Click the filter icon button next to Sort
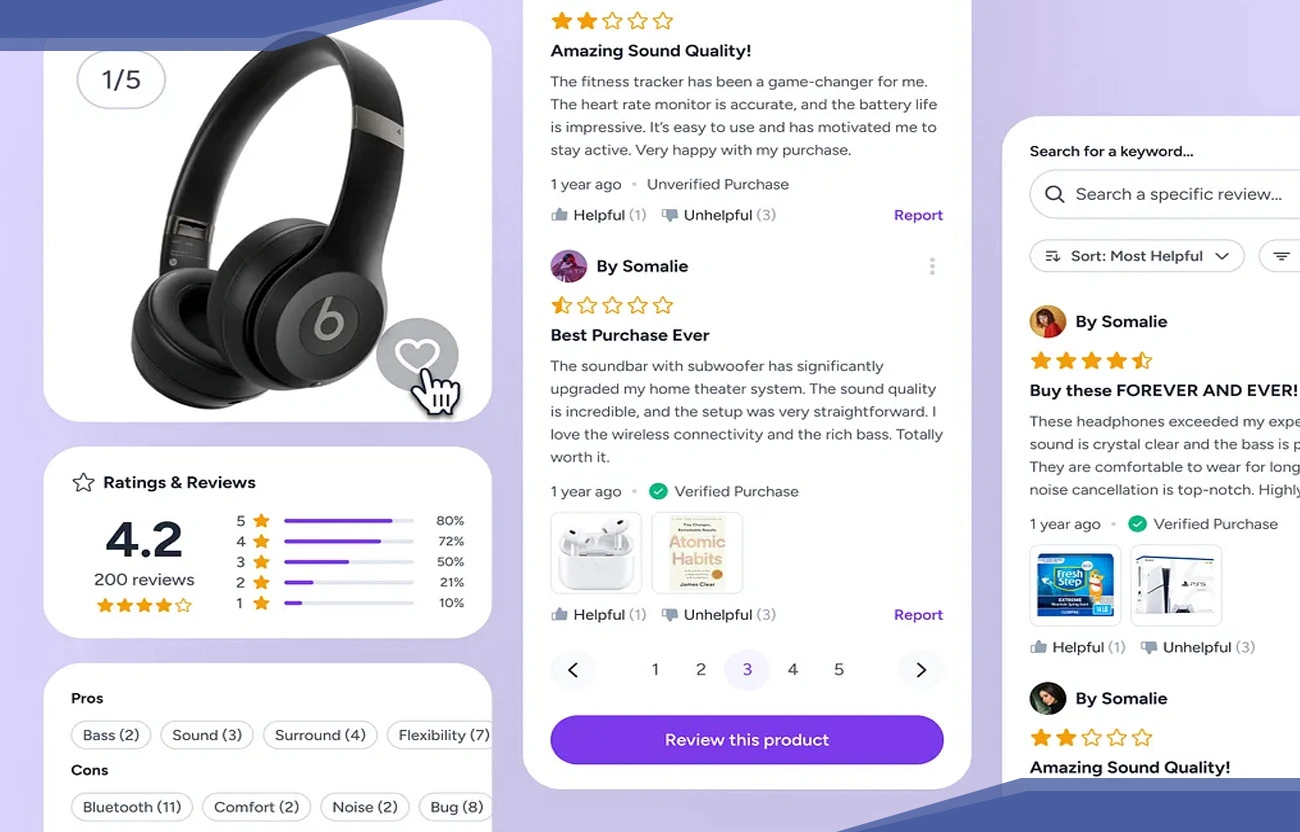The image size is (1300, 832). [x=1281, y=256]
